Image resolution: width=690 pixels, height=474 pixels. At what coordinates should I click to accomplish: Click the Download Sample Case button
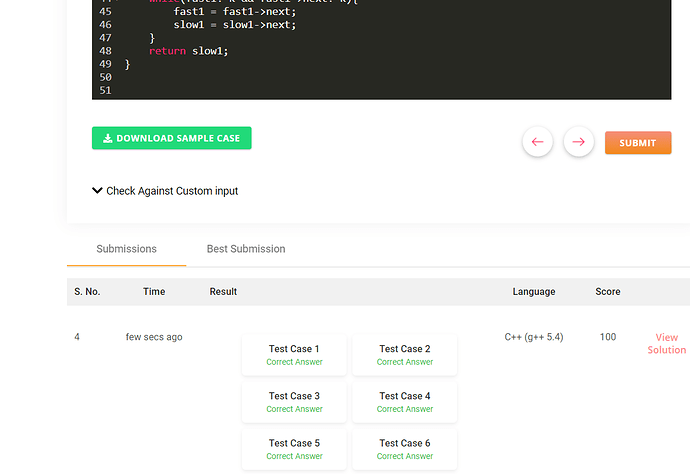click(x=172, y=138)
